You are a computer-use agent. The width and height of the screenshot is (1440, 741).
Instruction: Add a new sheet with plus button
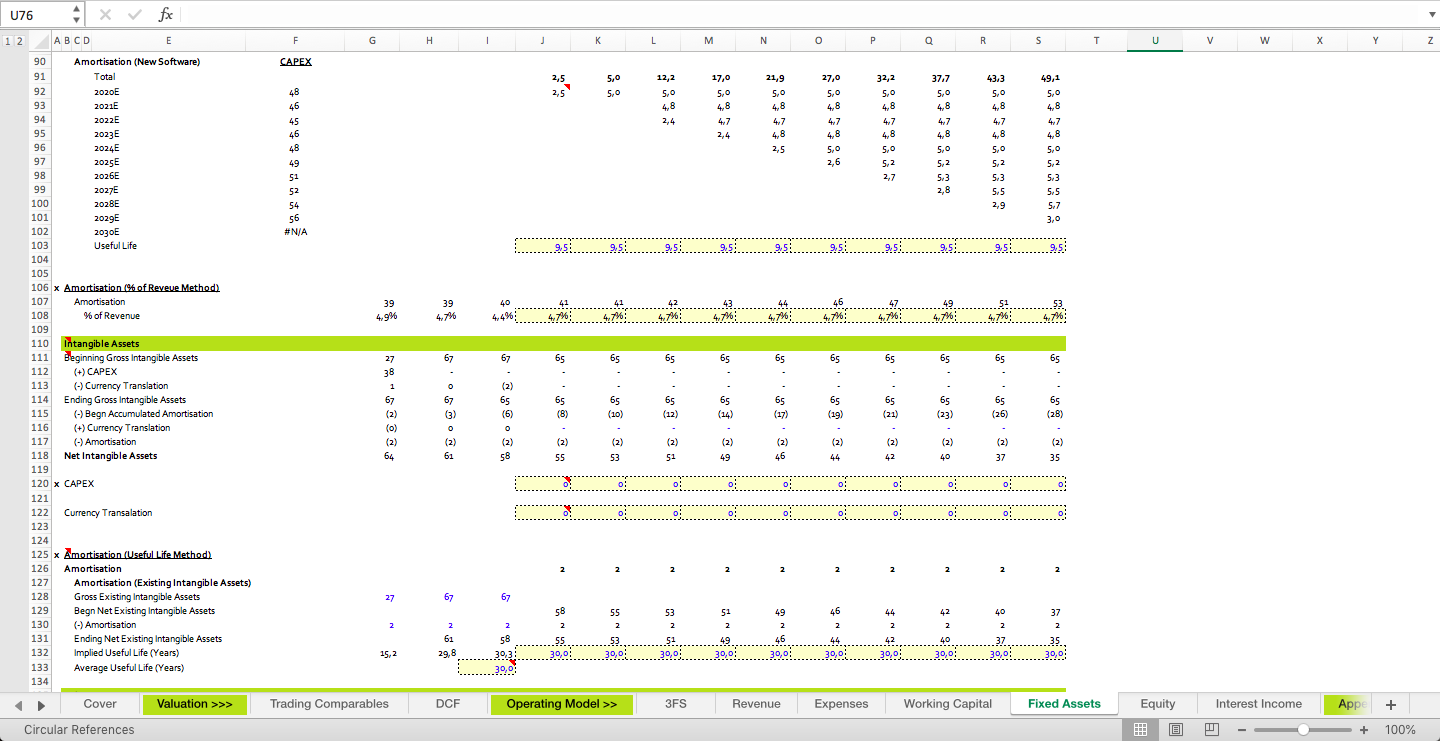point(1390,704)
